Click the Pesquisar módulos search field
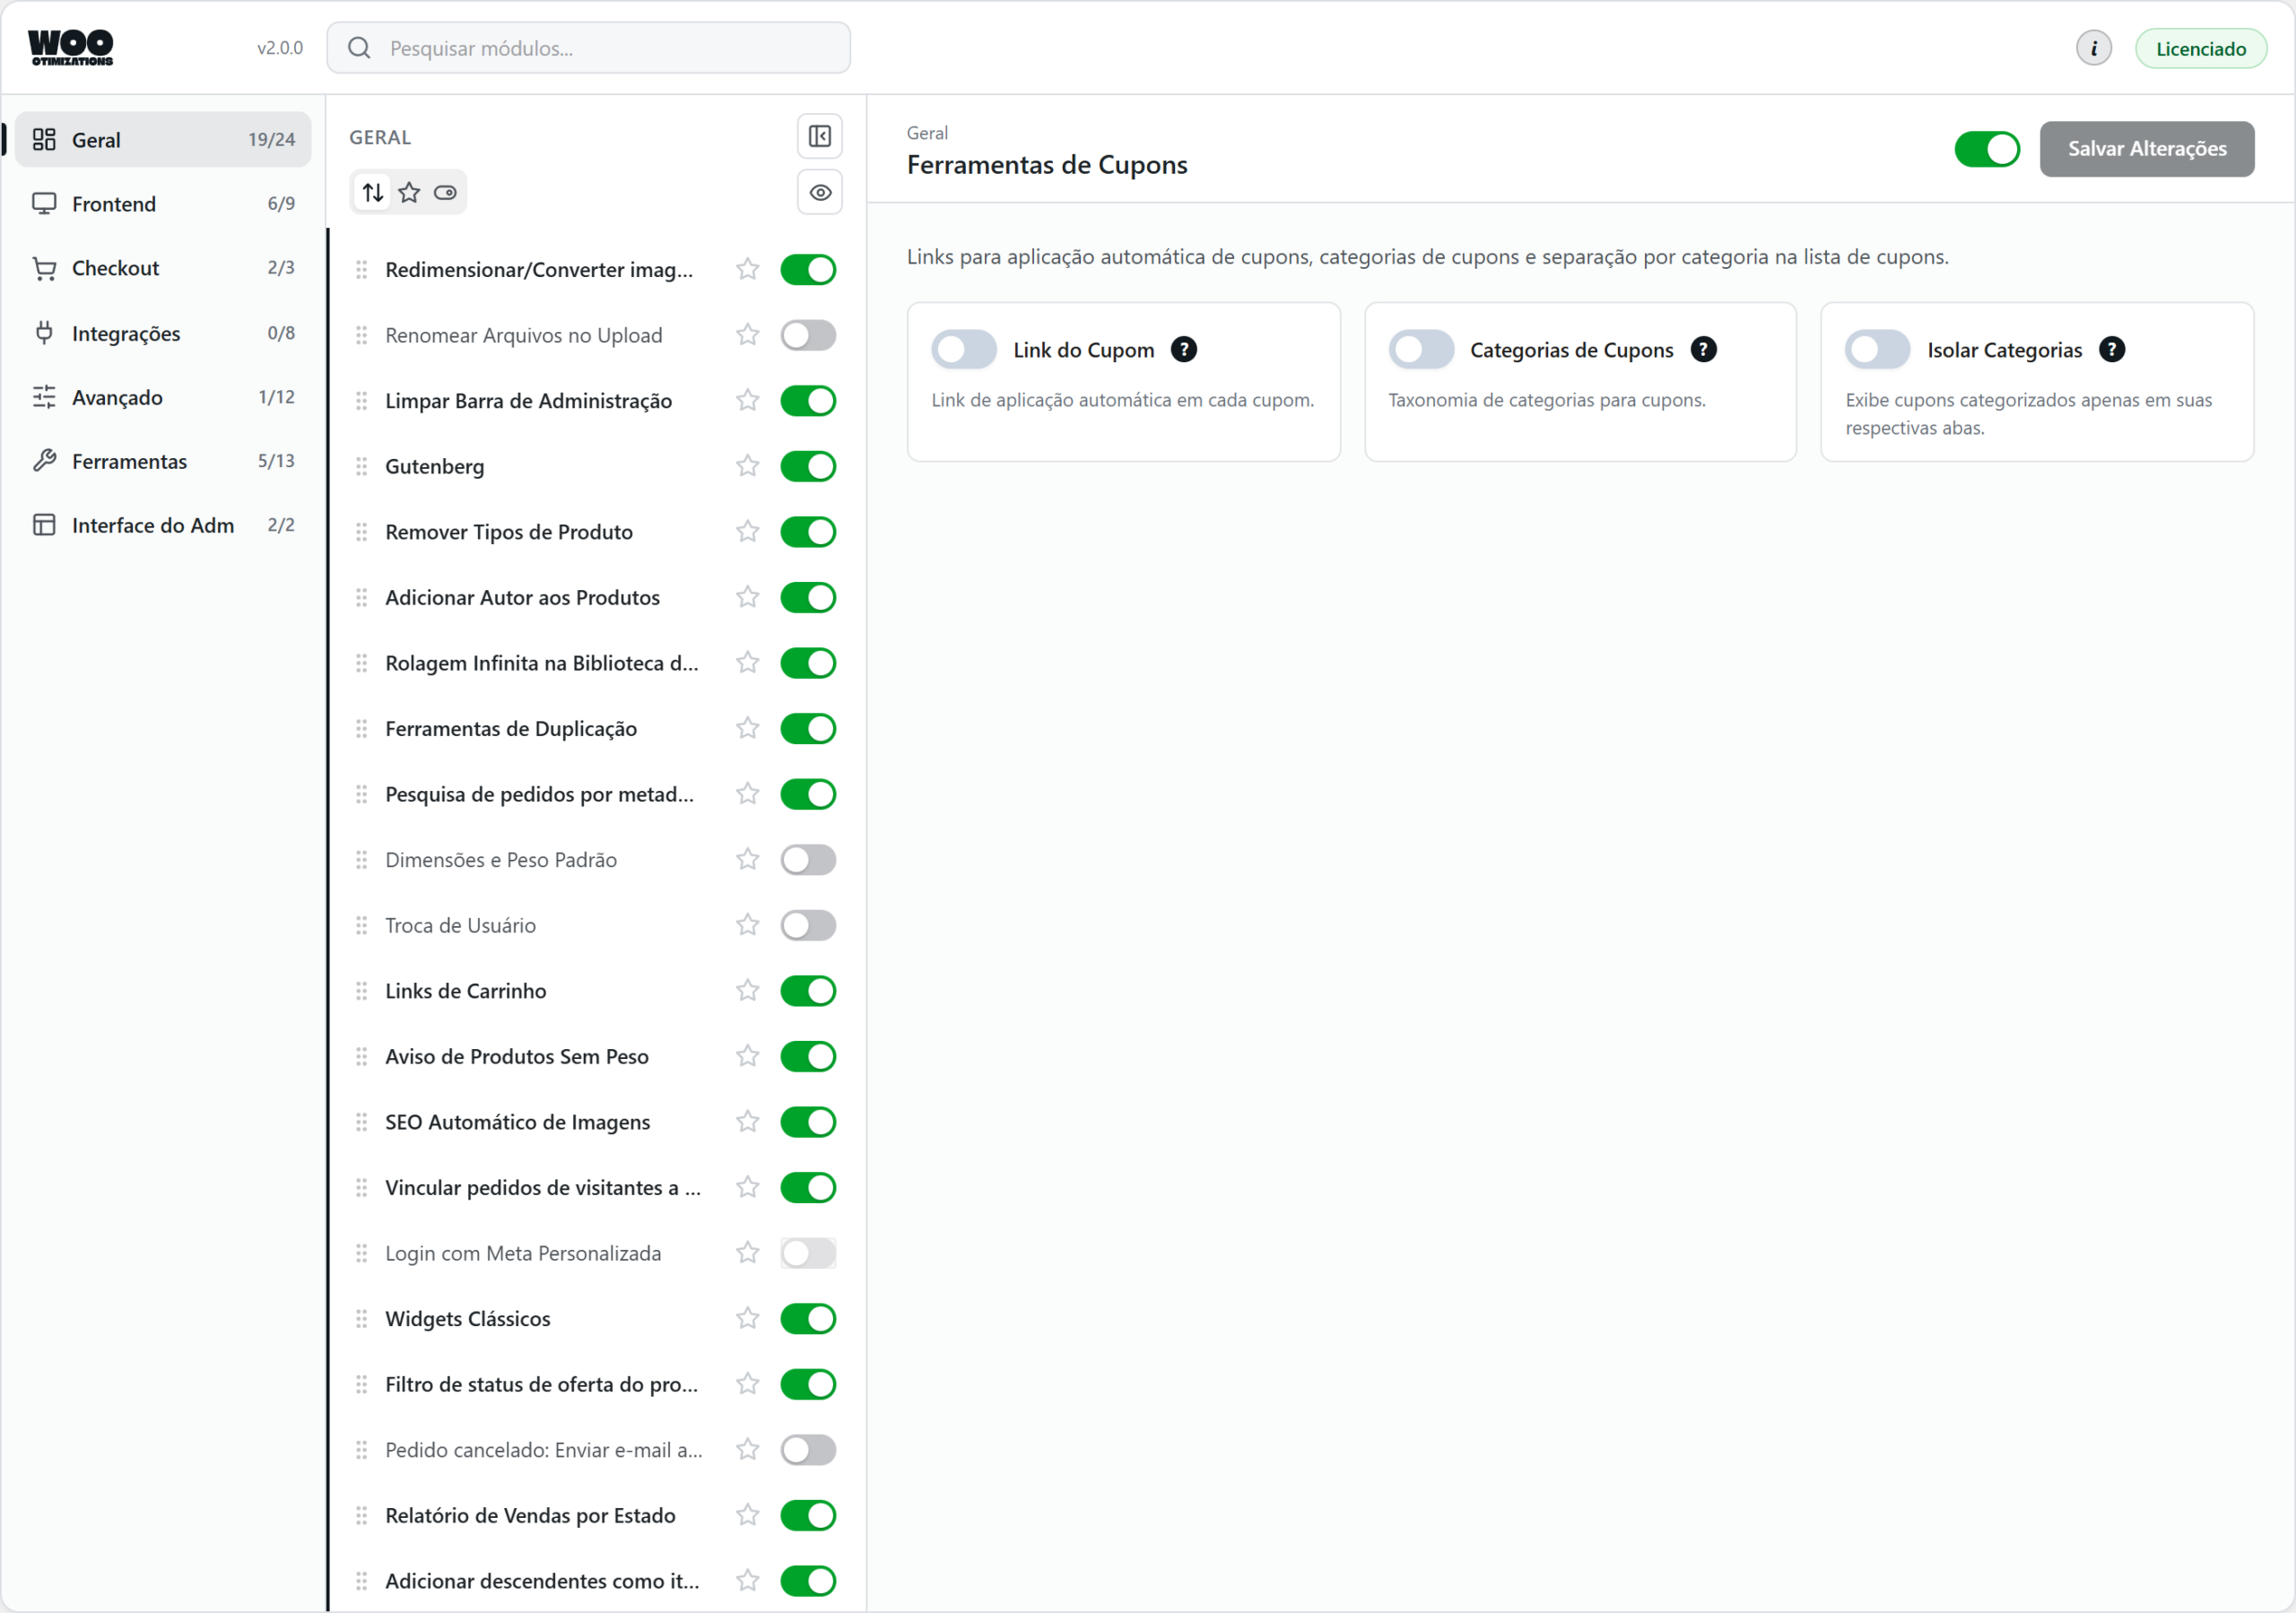 tap(588, 48)
